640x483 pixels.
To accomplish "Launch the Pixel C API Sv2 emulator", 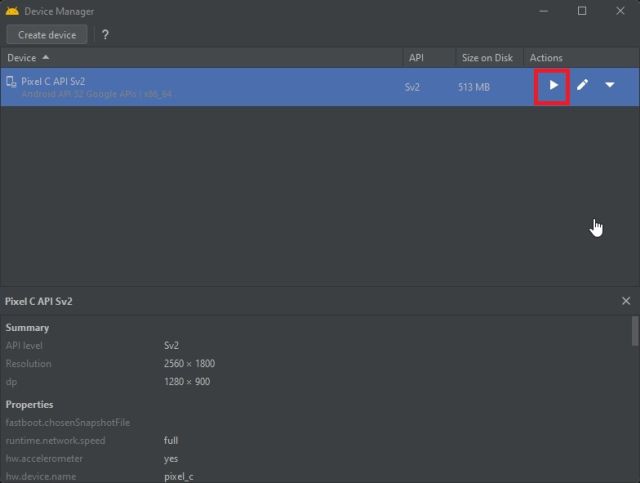I will [553, 85].
